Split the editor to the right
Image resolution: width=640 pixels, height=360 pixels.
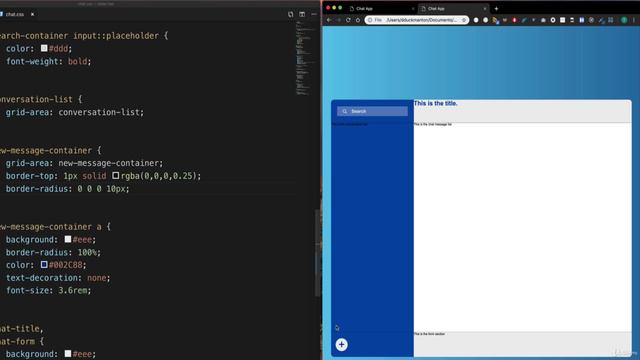click(302, 14)
